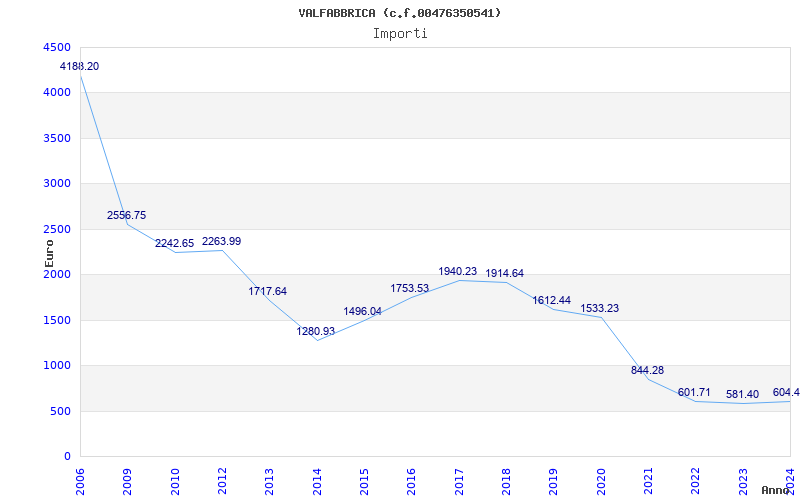Select the 2556.75 data label
The width and height of the screenshot is (800, 500).
pos(127,215)
